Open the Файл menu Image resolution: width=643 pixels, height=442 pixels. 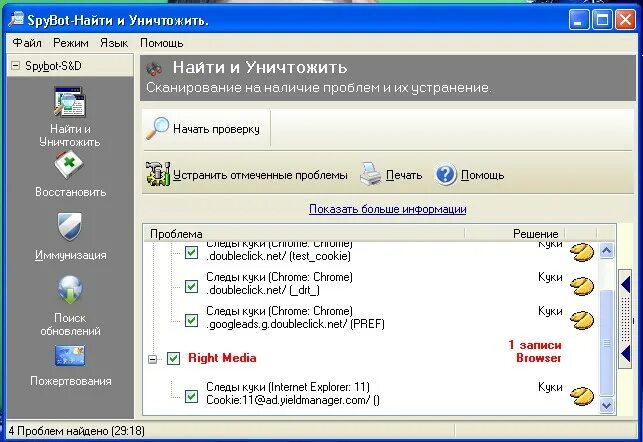tap(27, 43)
